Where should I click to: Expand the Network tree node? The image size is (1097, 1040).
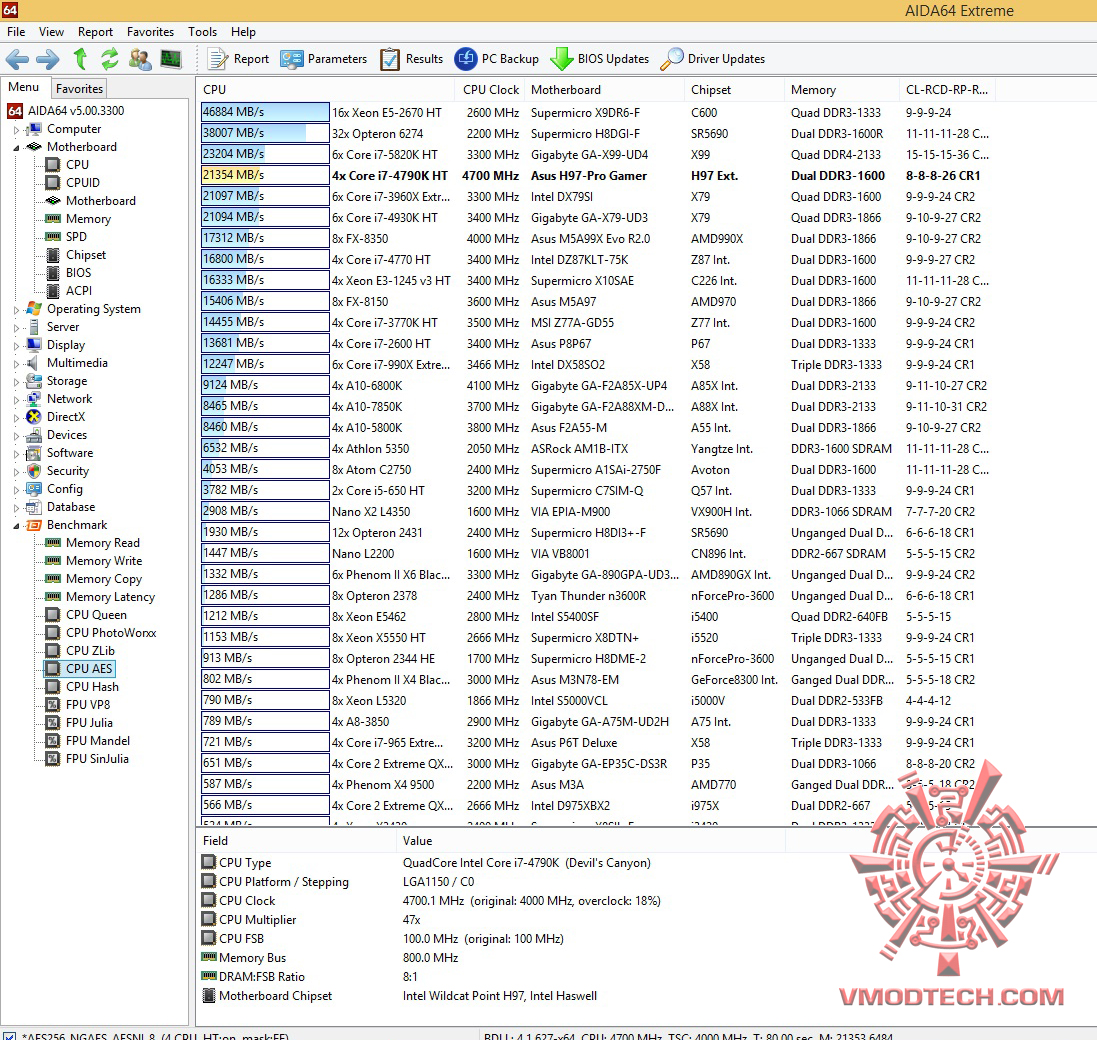click(x=16, y=399)
